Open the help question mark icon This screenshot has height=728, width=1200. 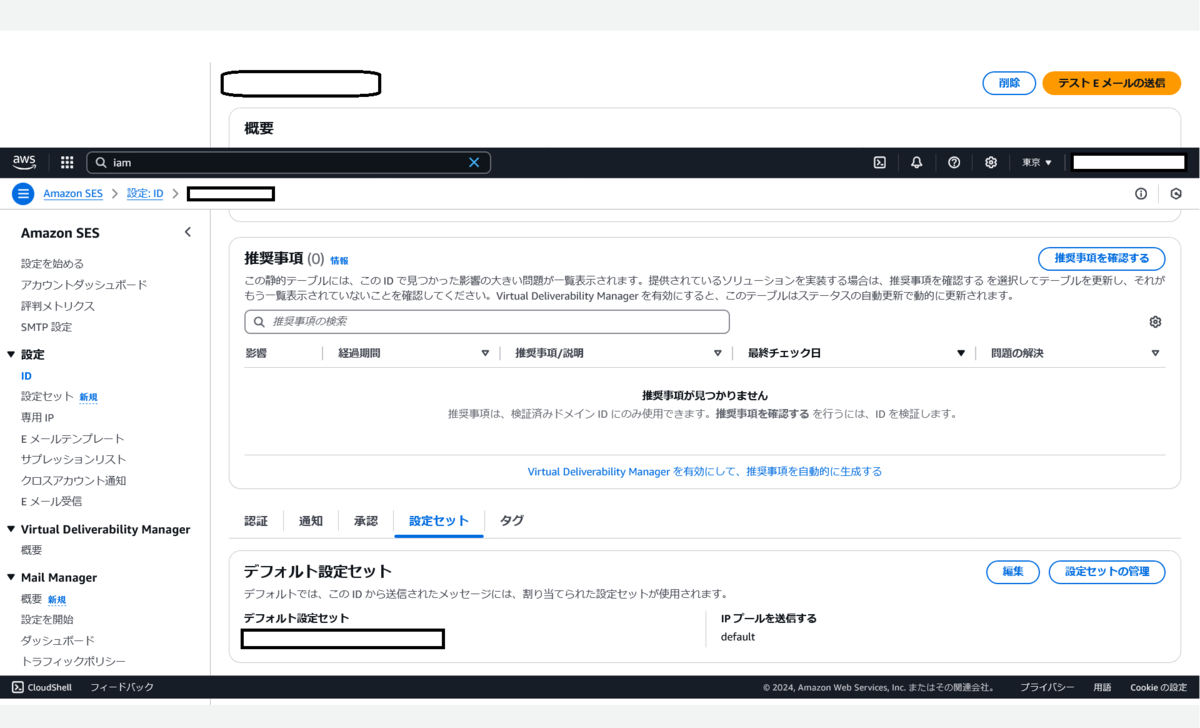click(954, 162)
